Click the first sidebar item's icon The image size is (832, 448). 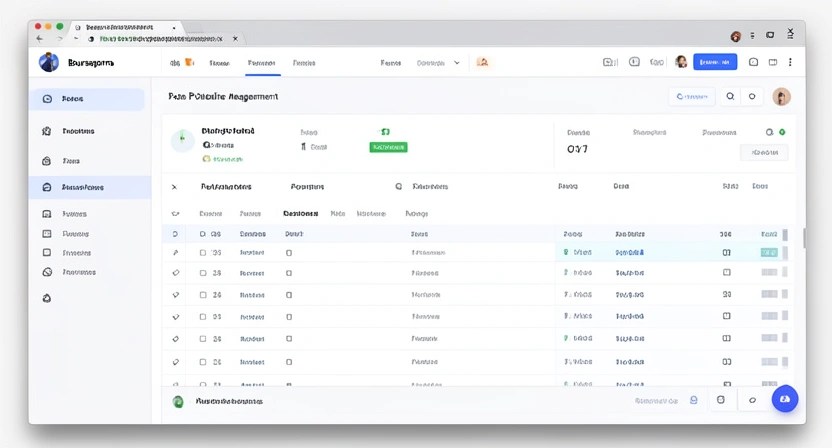tap(47, 99)
